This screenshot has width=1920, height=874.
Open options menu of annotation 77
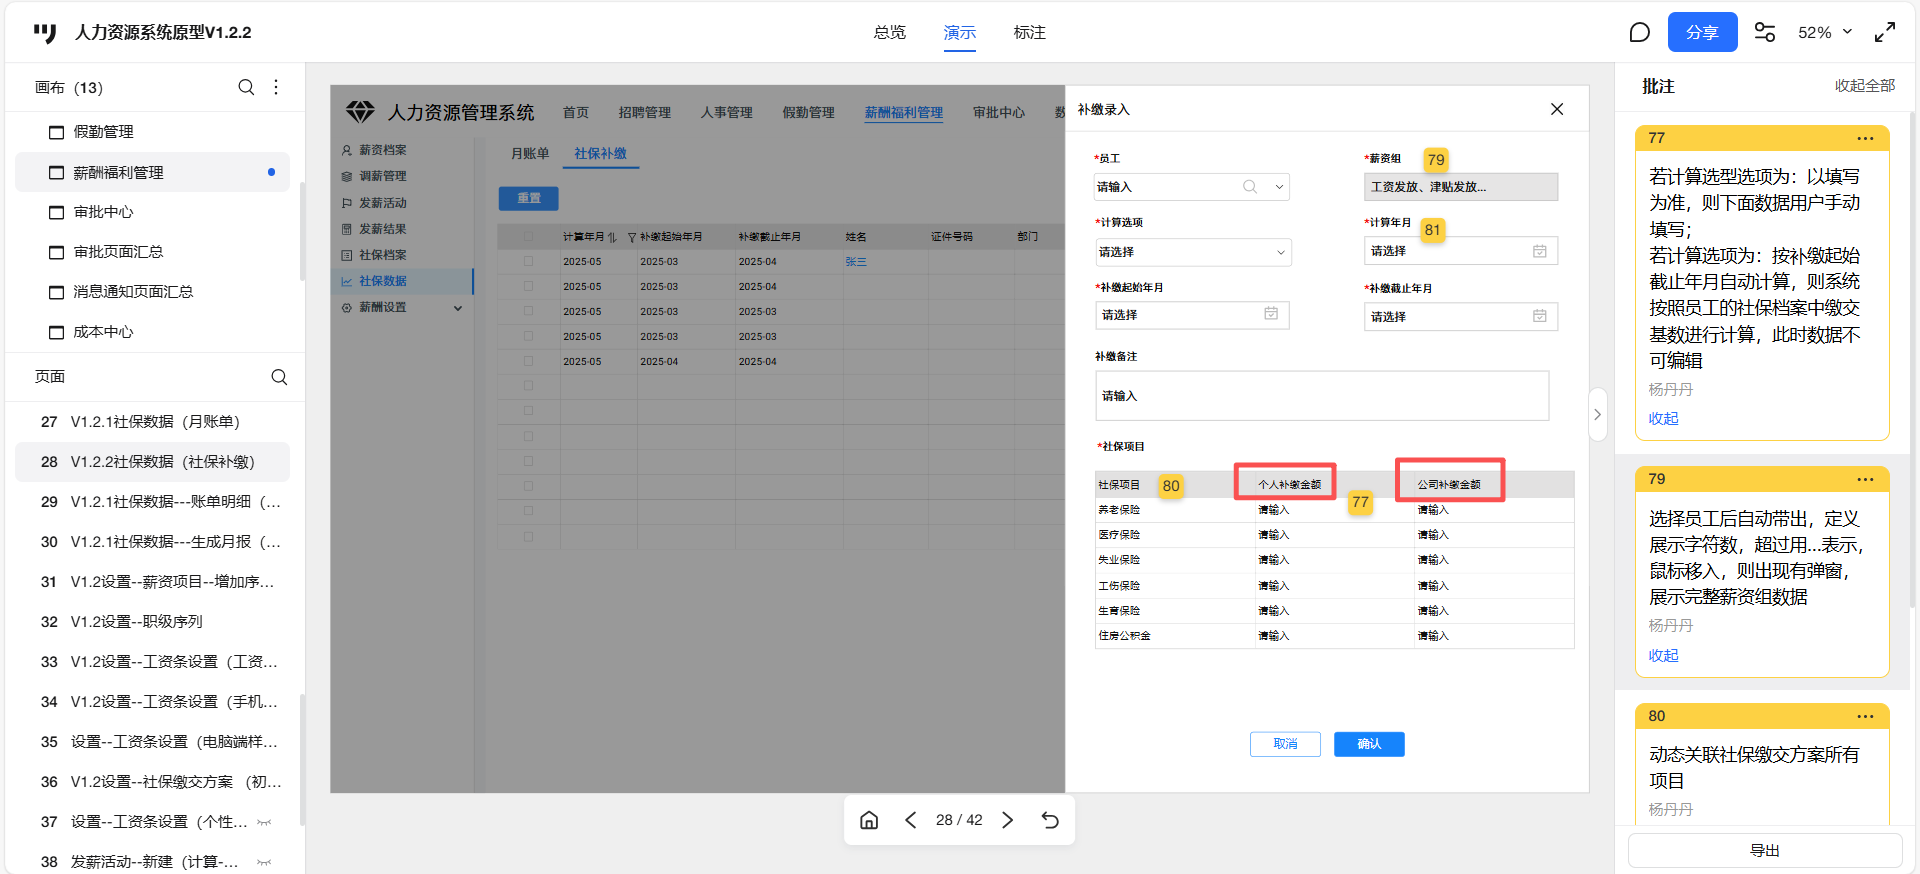(x=1865, y=138)
